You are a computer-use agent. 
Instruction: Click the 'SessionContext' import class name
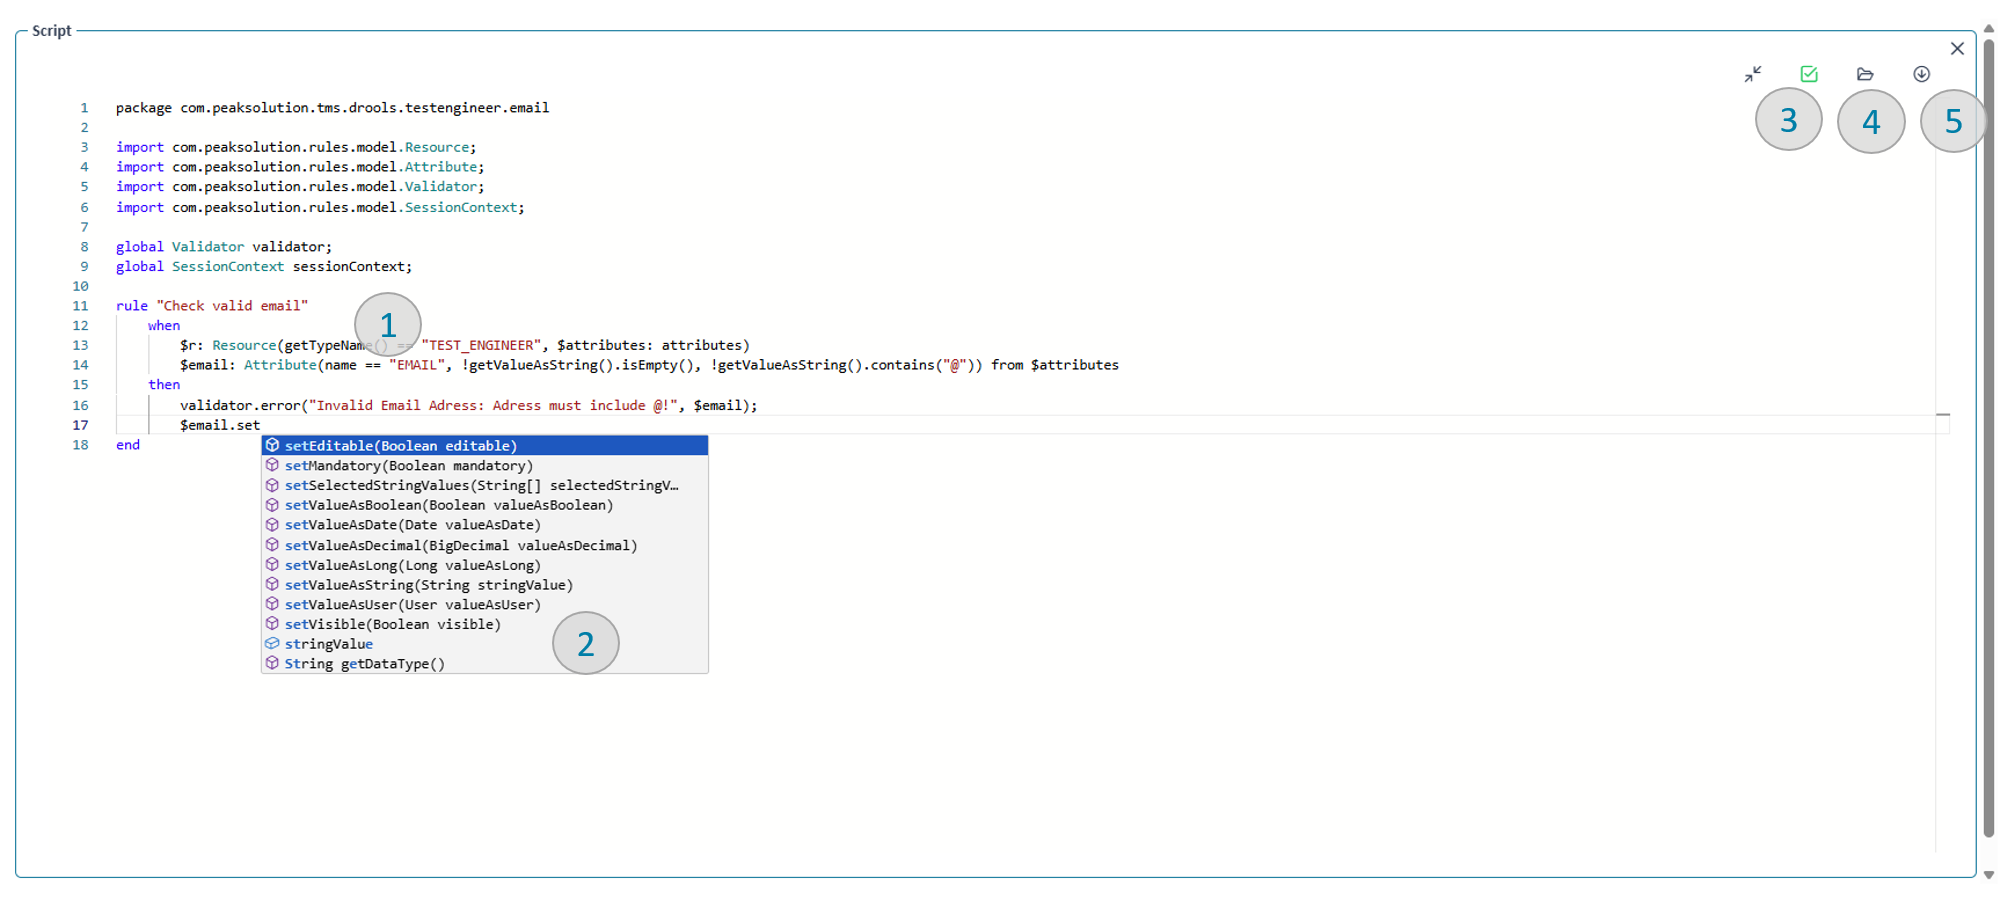click(x=460, y=207)
